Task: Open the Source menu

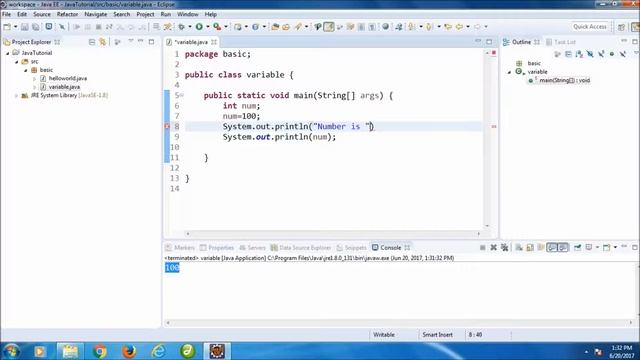Action: tap(42, 14)
